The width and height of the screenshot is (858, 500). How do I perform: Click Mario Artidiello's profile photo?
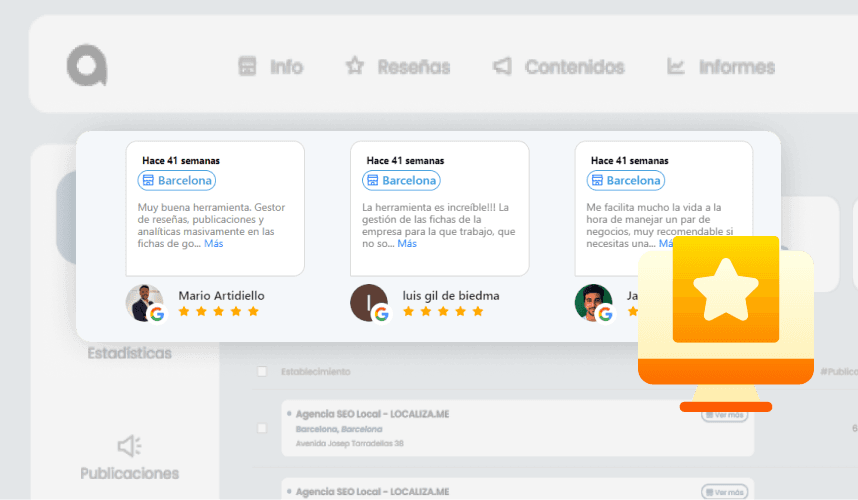pyautogui.click(x=143, y=302)
